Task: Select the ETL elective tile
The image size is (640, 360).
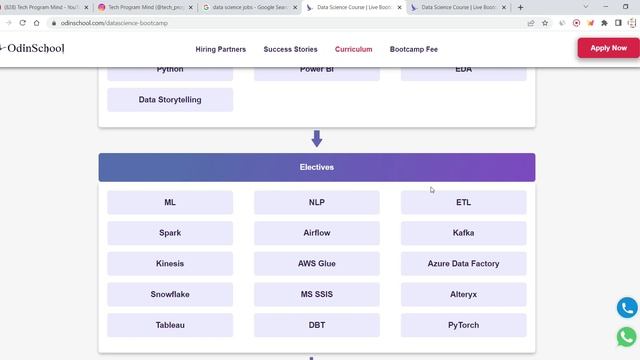Action: (x=463, y=202)
